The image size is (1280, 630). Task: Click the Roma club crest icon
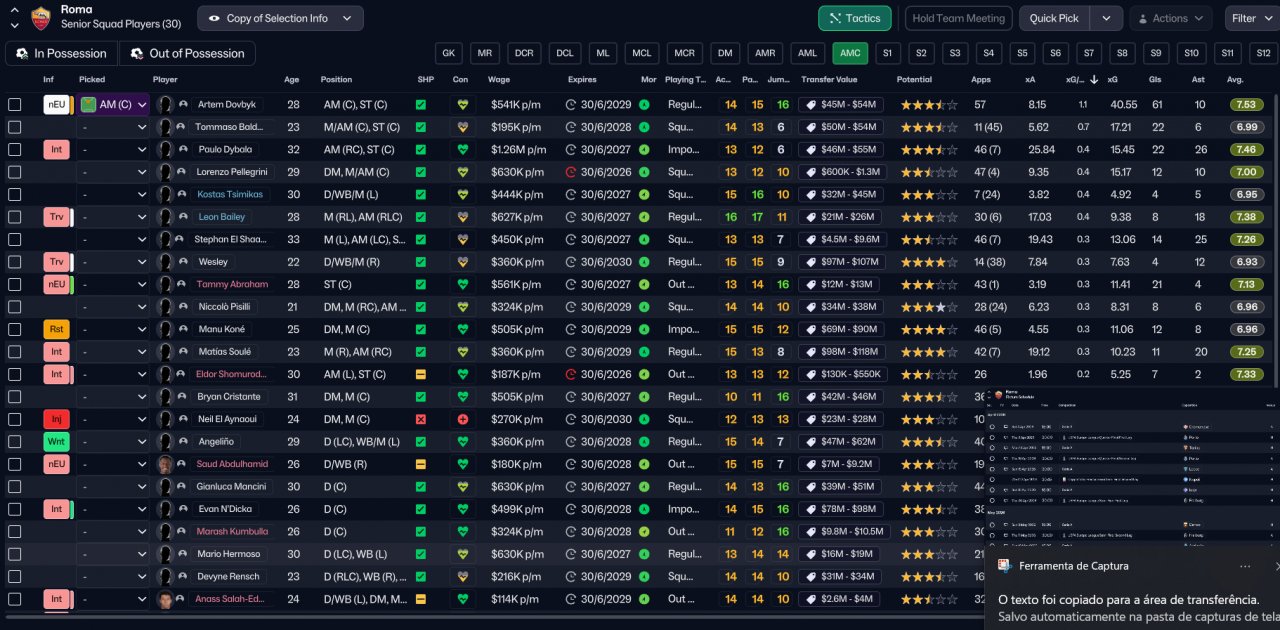coord(41,16)
